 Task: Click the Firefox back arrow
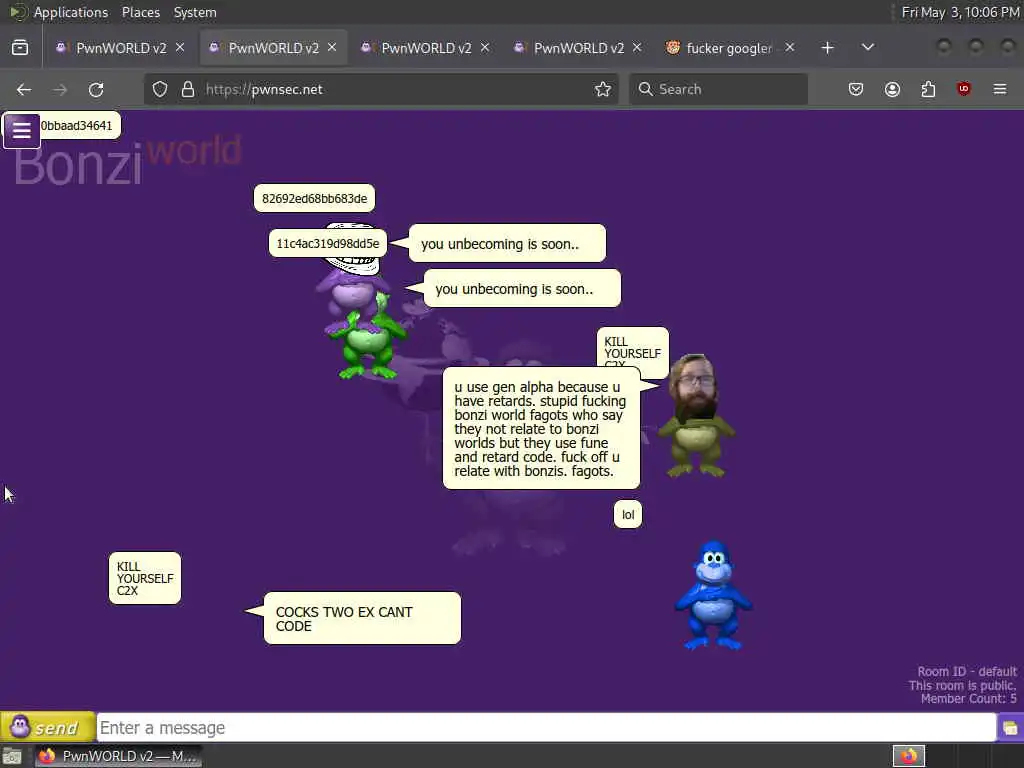pos(24,89)
